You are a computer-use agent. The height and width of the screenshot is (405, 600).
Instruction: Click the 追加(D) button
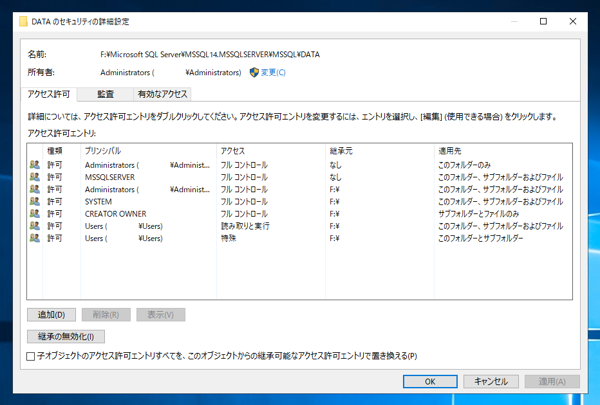51,315
